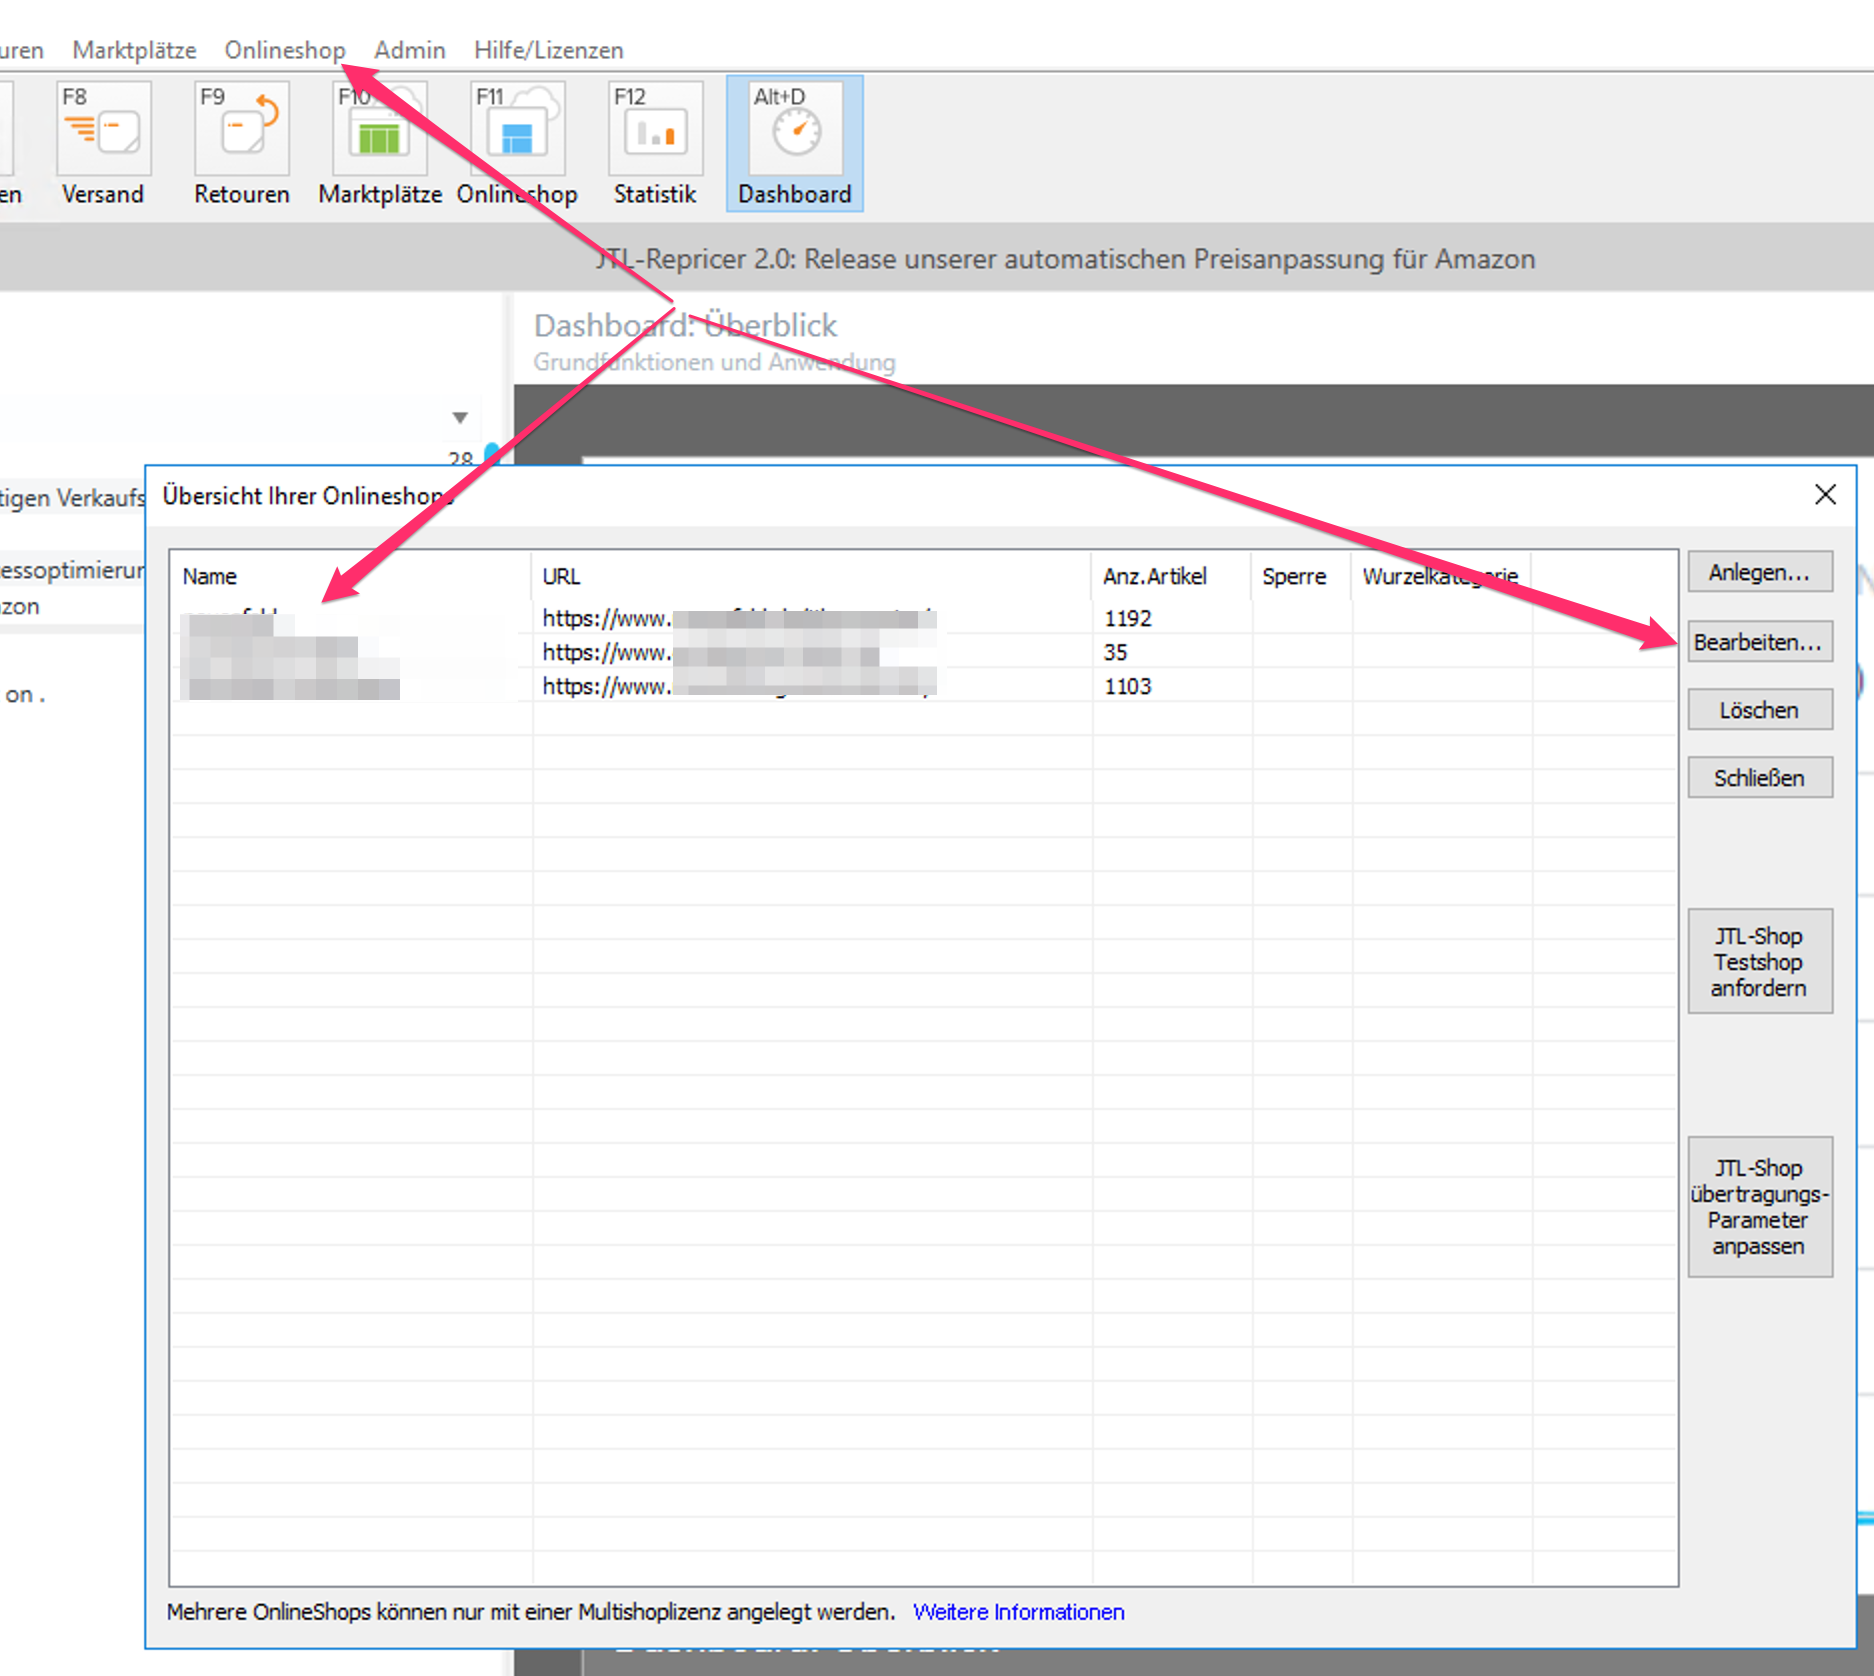1874x1676 pixels.
Task: Click the JTL-Repricer 2.0 news banner
Action: point(1065,259)
